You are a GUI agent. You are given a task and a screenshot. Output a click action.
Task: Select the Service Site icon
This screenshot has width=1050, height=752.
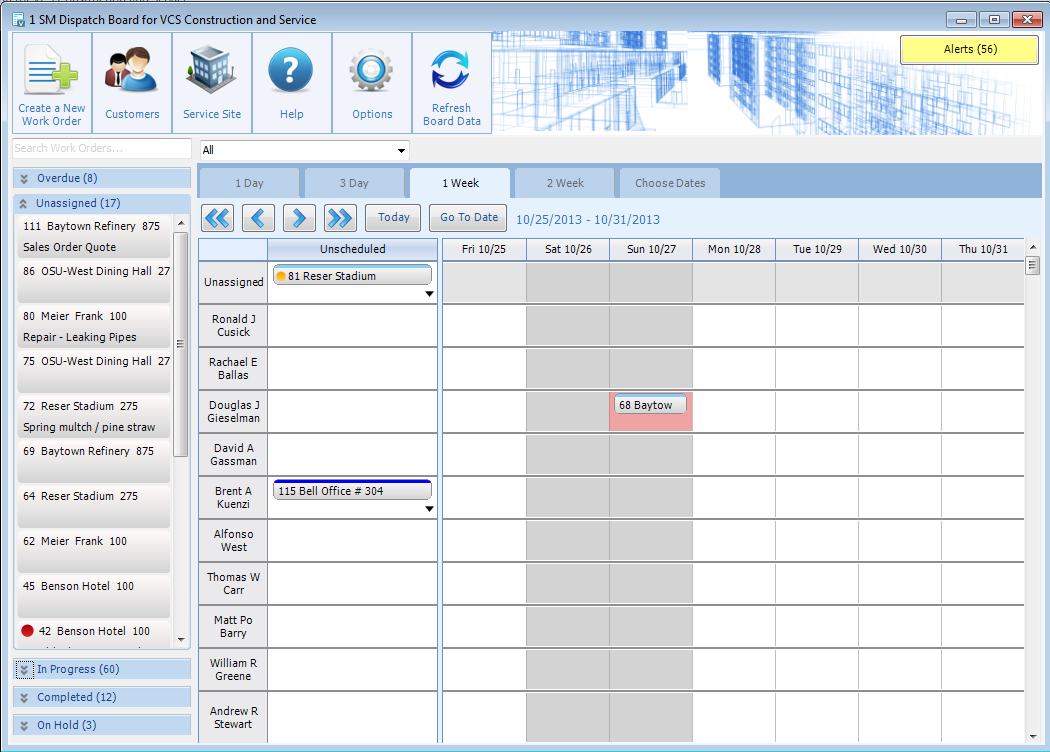[211, 70]
